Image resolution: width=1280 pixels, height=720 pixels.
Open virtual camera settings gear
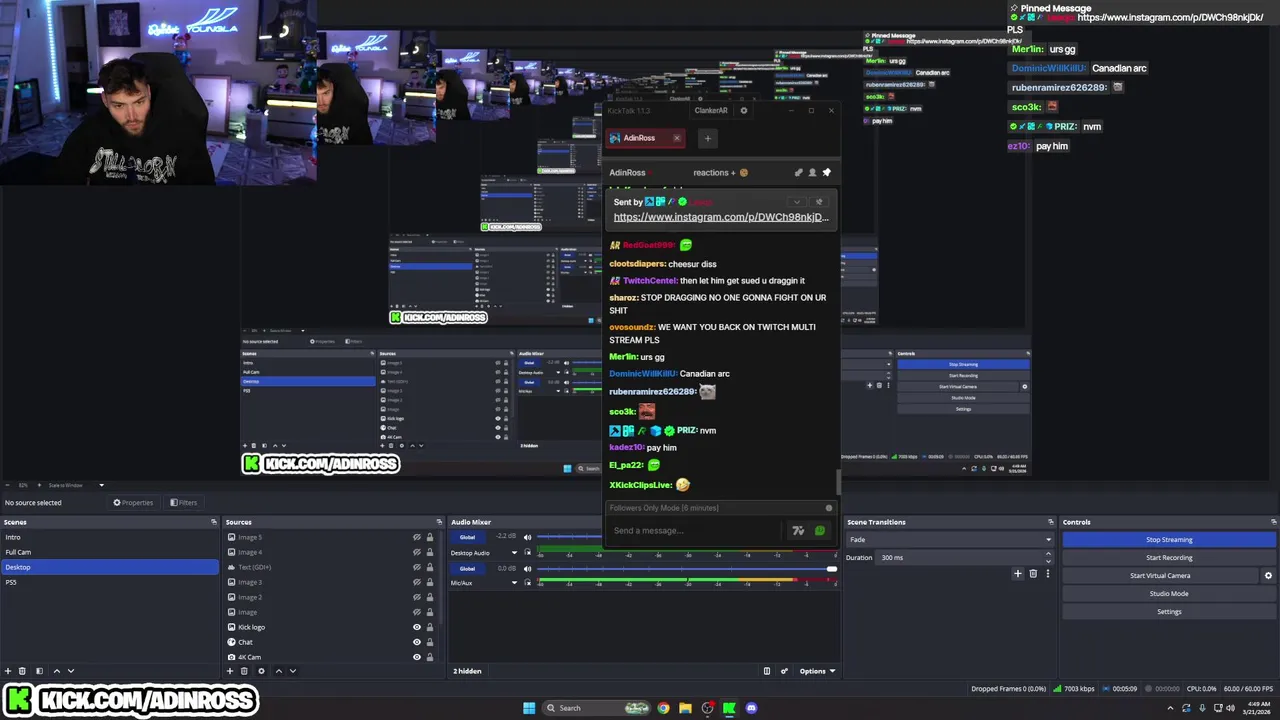1268,576
